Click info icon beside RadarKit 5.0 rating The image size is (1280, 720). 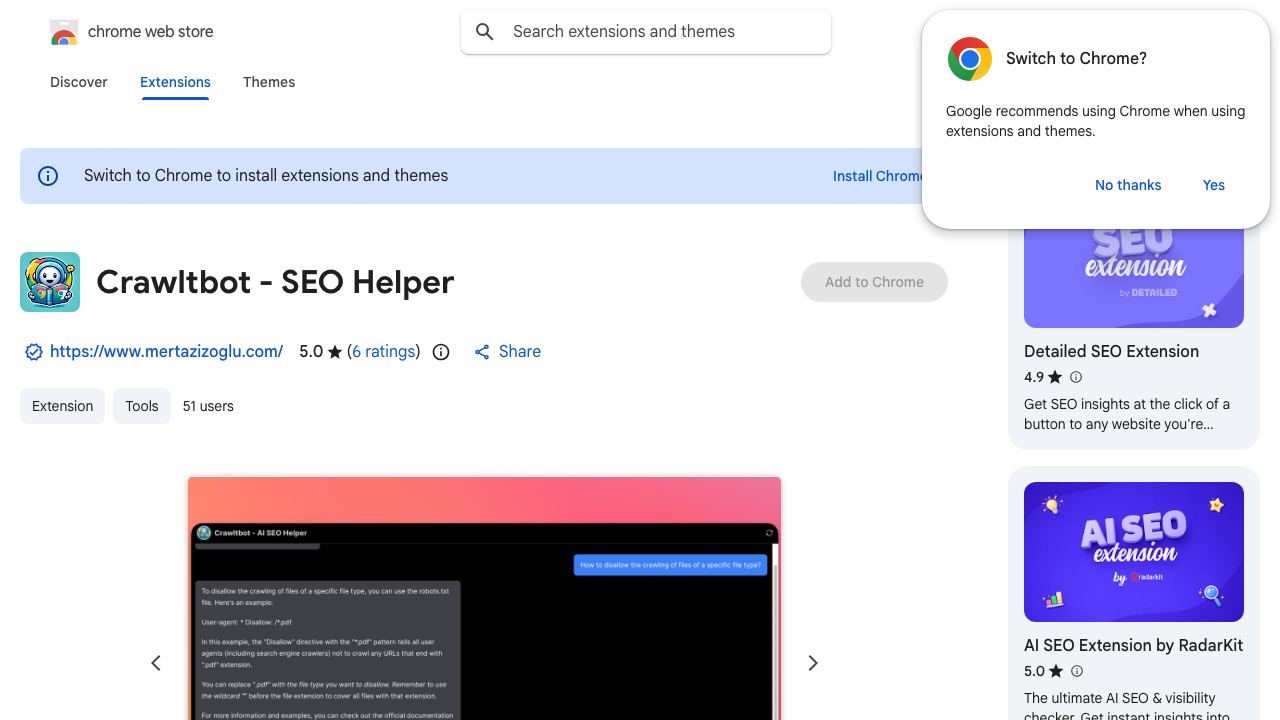click(x=1077, y=671)
